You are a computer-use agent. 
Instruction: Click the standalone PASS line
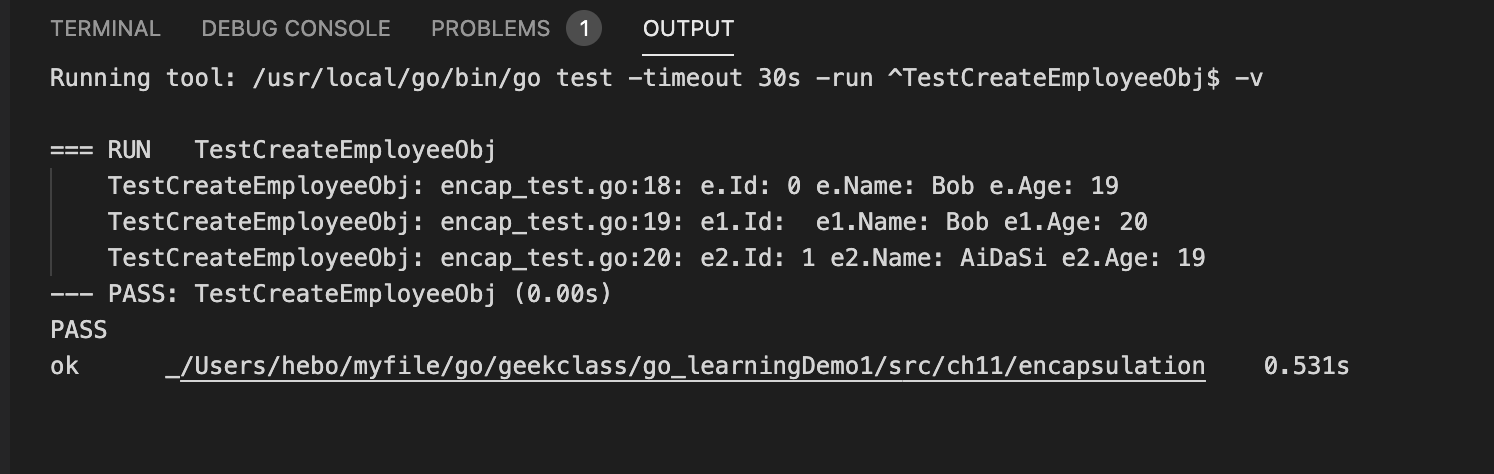point(78,329)
